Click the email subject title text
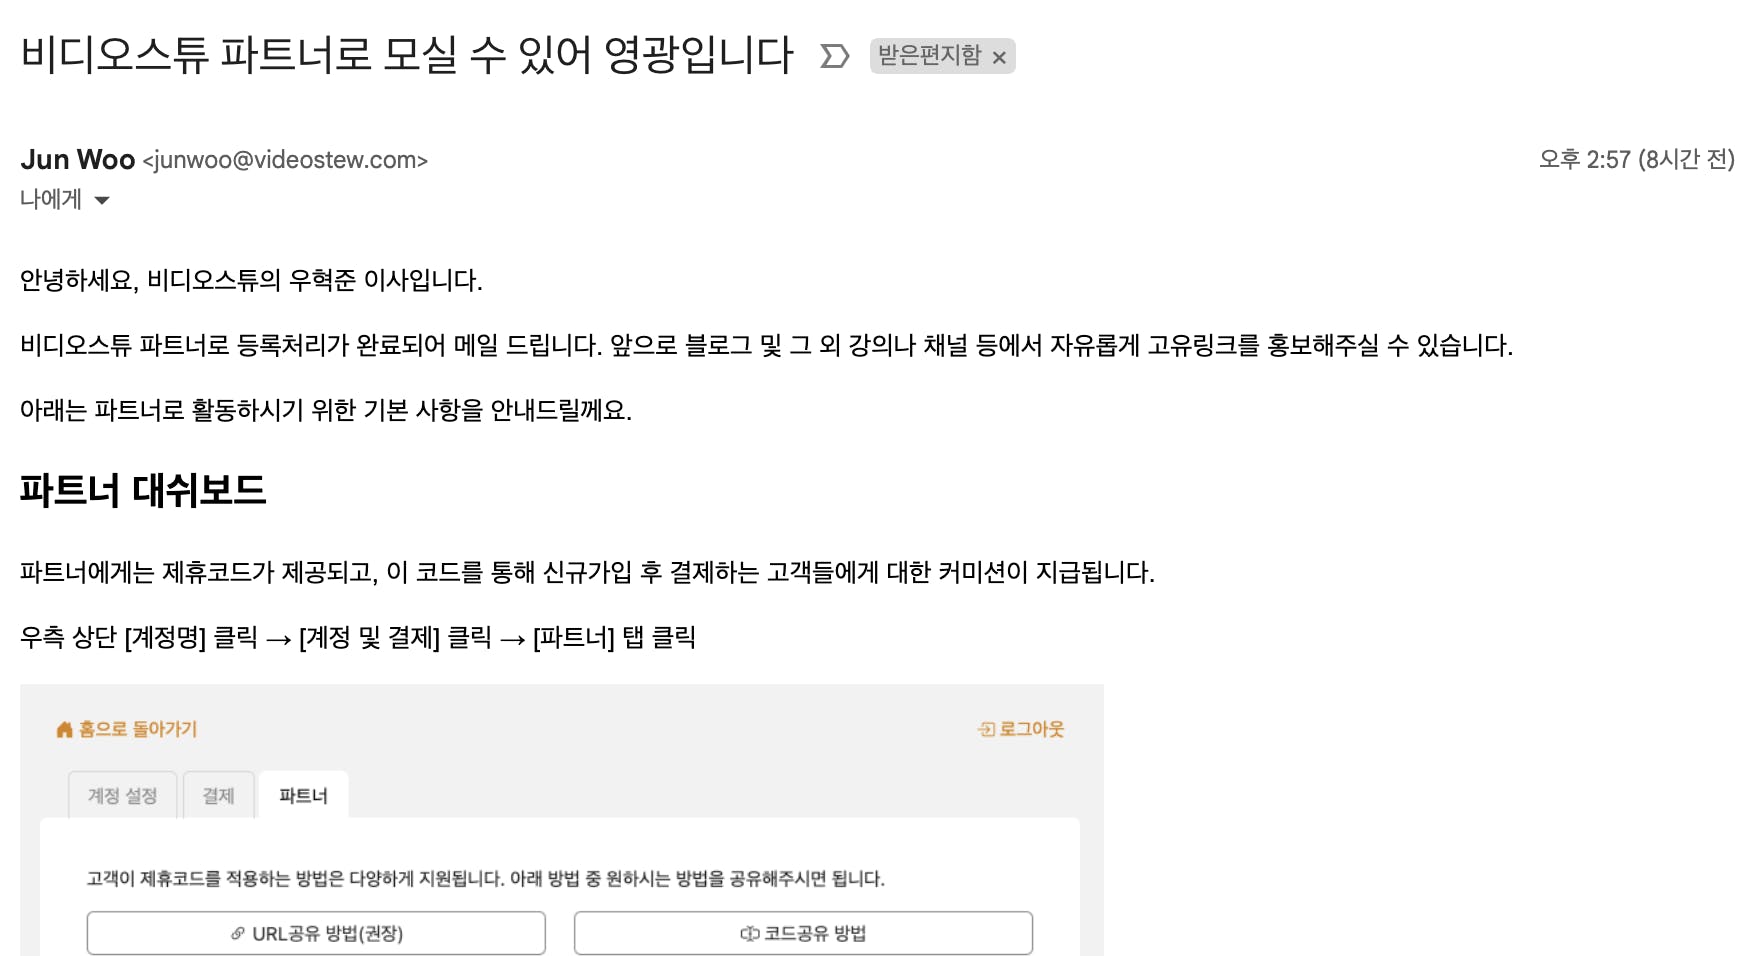The image size is (1754, 956). [x=406, y=54]
